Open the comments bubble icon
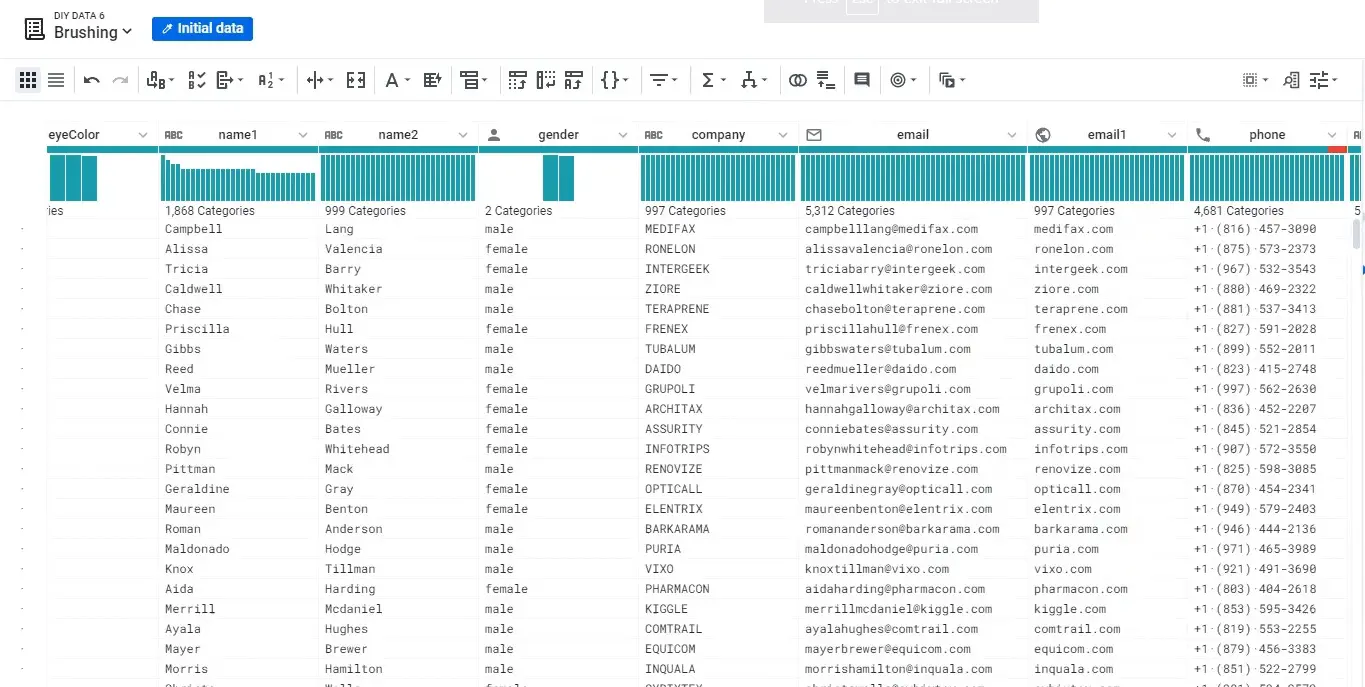1365x687 pixels. [862, 80]
